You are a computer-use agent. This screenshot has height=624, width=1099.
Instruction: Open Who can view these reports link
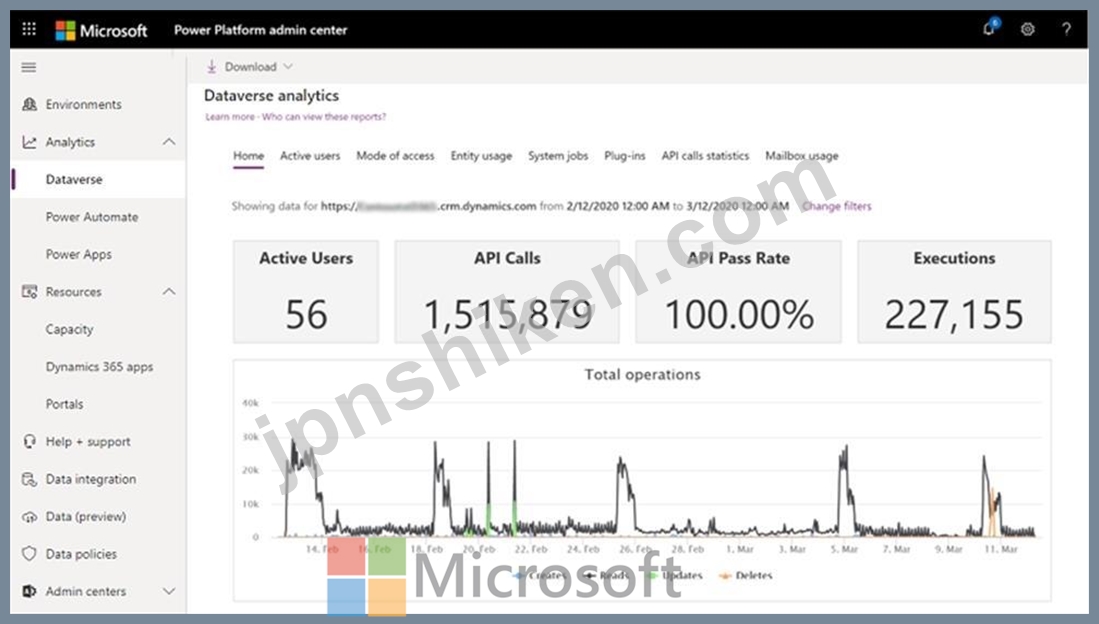coord(324,117)
